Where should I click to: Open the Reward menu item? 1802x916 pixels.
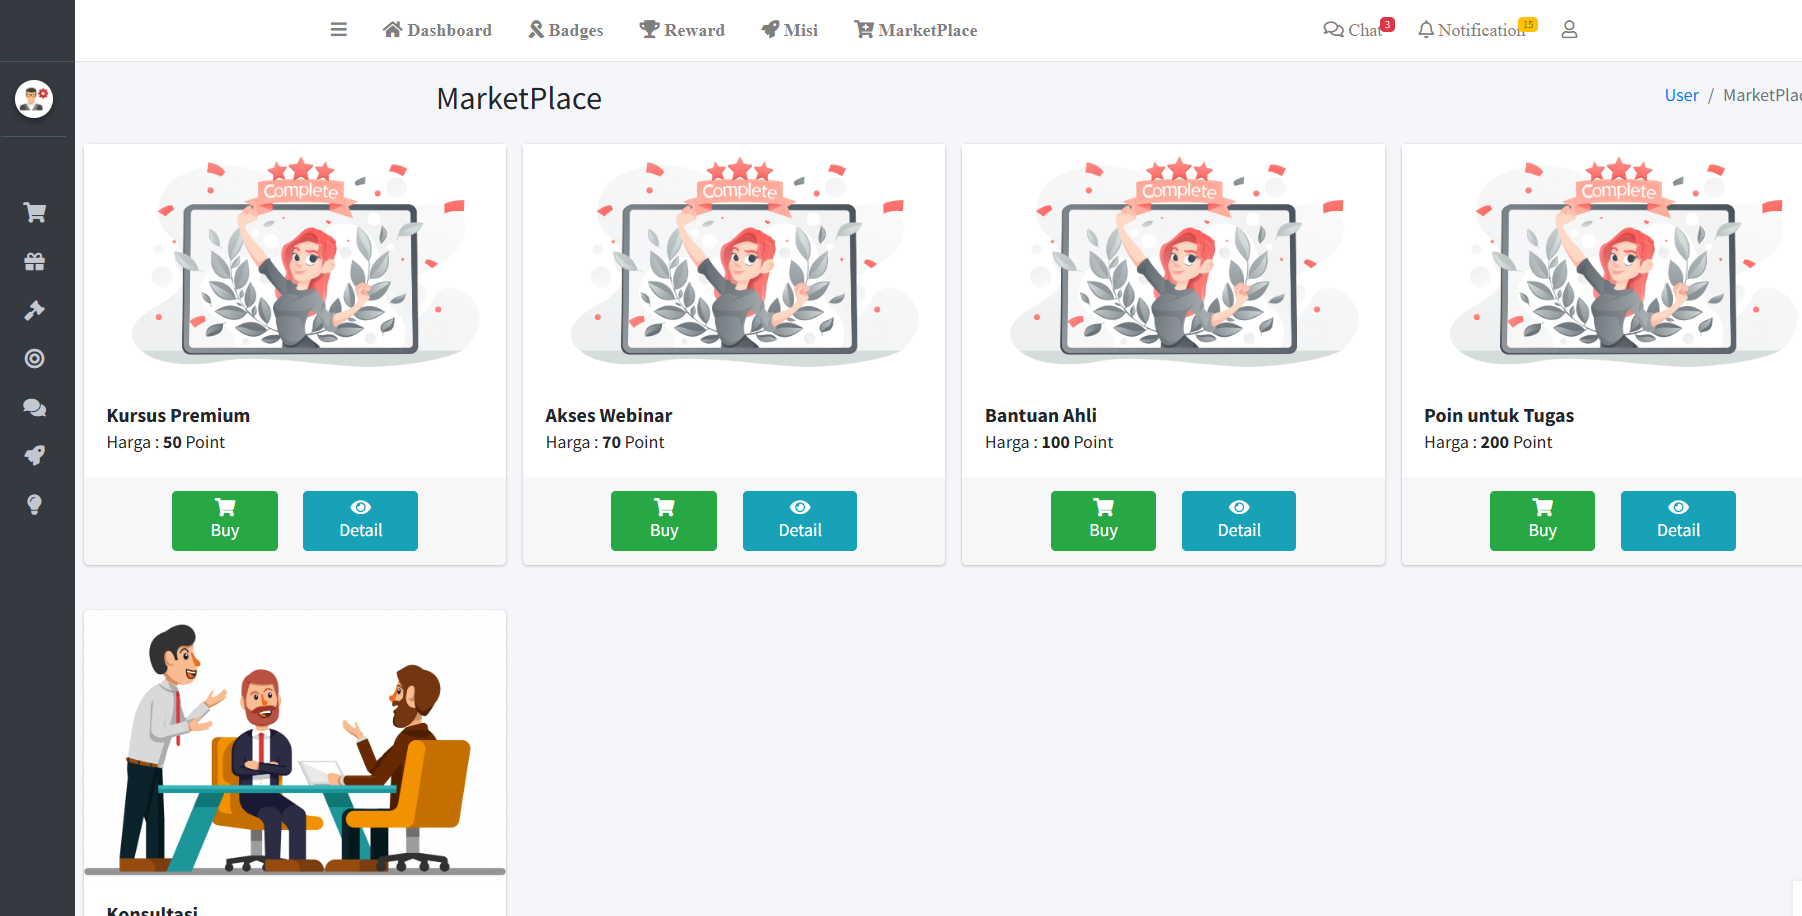682,30
